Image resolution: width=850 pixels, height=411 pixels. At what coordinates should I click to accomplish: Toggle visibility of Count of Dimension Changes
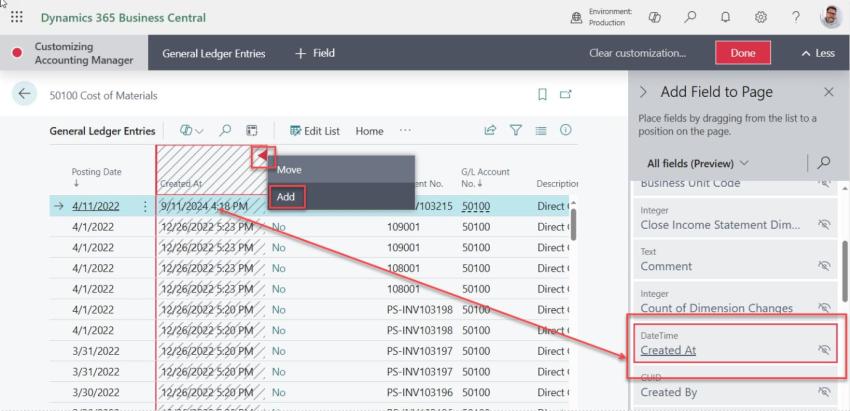(x=824, y=307)
